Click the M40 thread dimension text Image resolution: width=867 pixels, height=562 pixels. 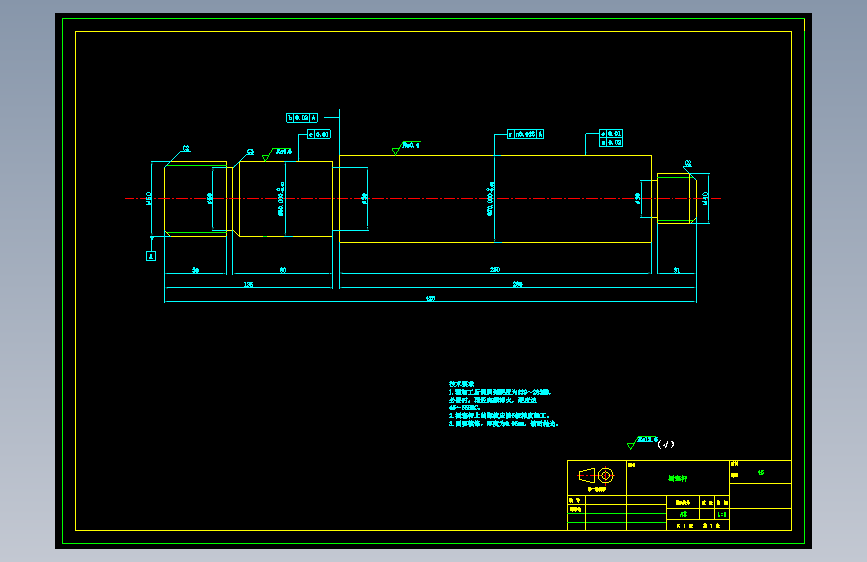[x=705, y=198]
